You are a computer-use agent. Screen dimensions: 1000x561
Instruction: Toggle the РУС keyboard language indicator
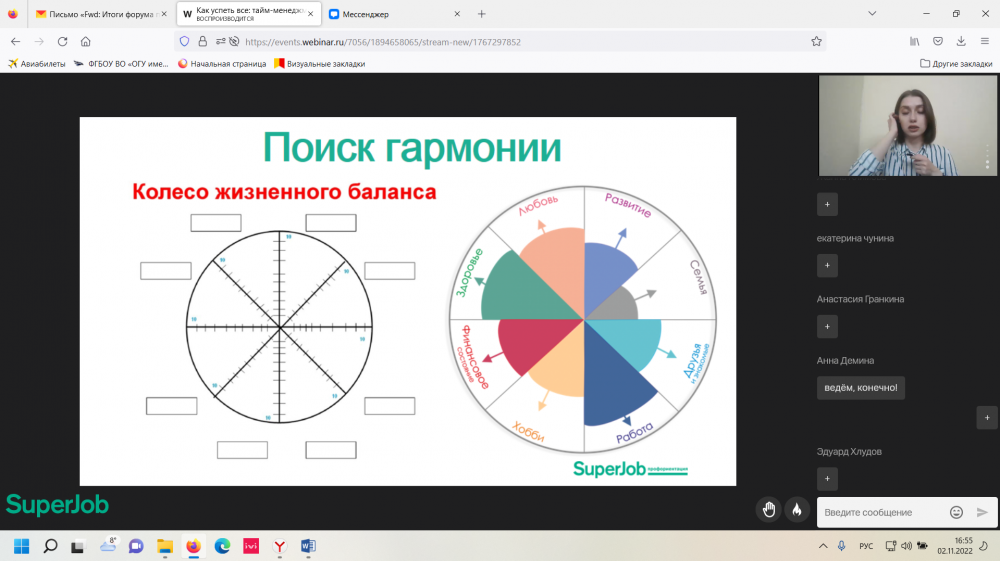[866, 546]
